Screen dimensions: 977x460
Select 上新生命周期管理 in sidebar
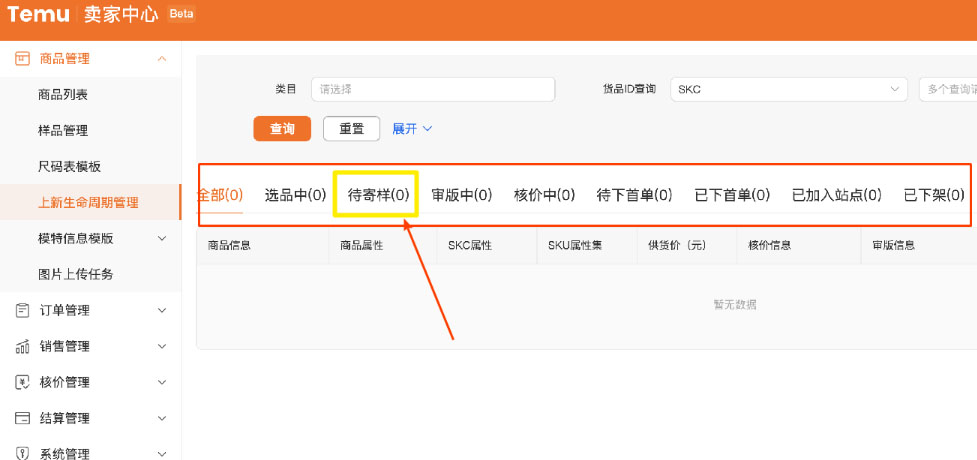(88, 202)
